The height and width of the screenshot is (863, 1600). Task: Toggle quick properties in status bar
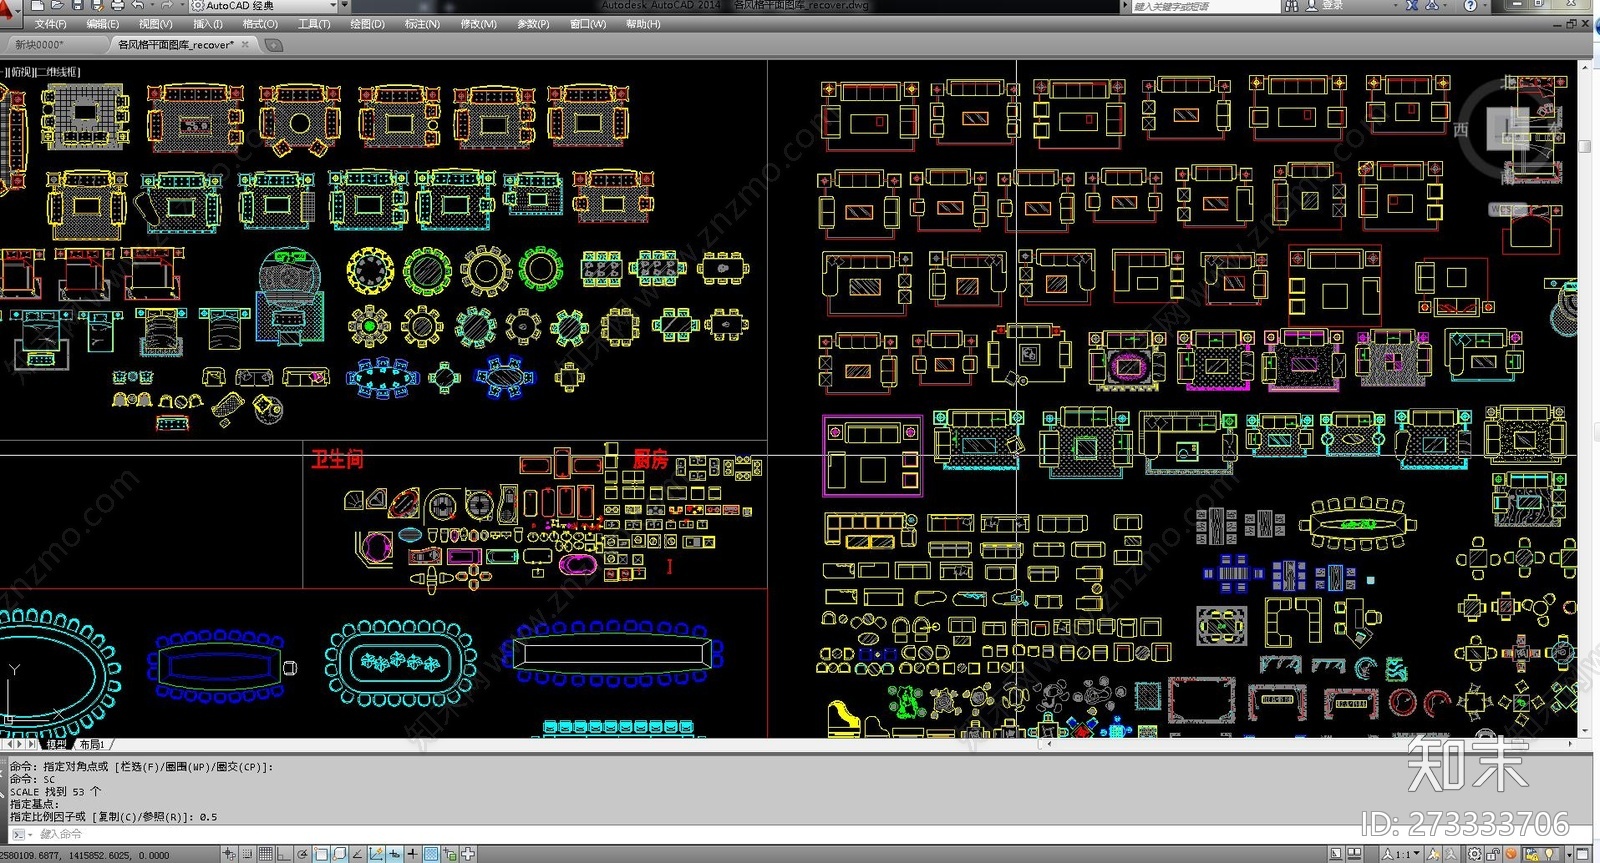(450, 854)
